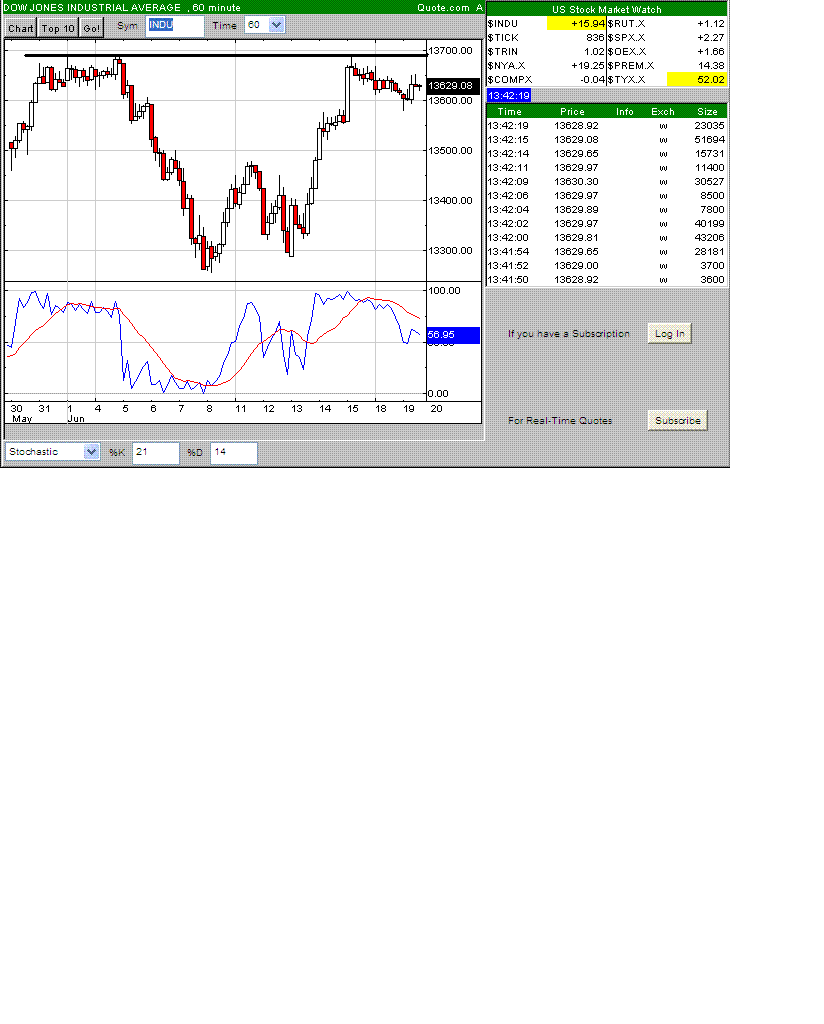The image size is (824, 1024).
Task: Click the Info column header
Action: (x=625, y=112)
